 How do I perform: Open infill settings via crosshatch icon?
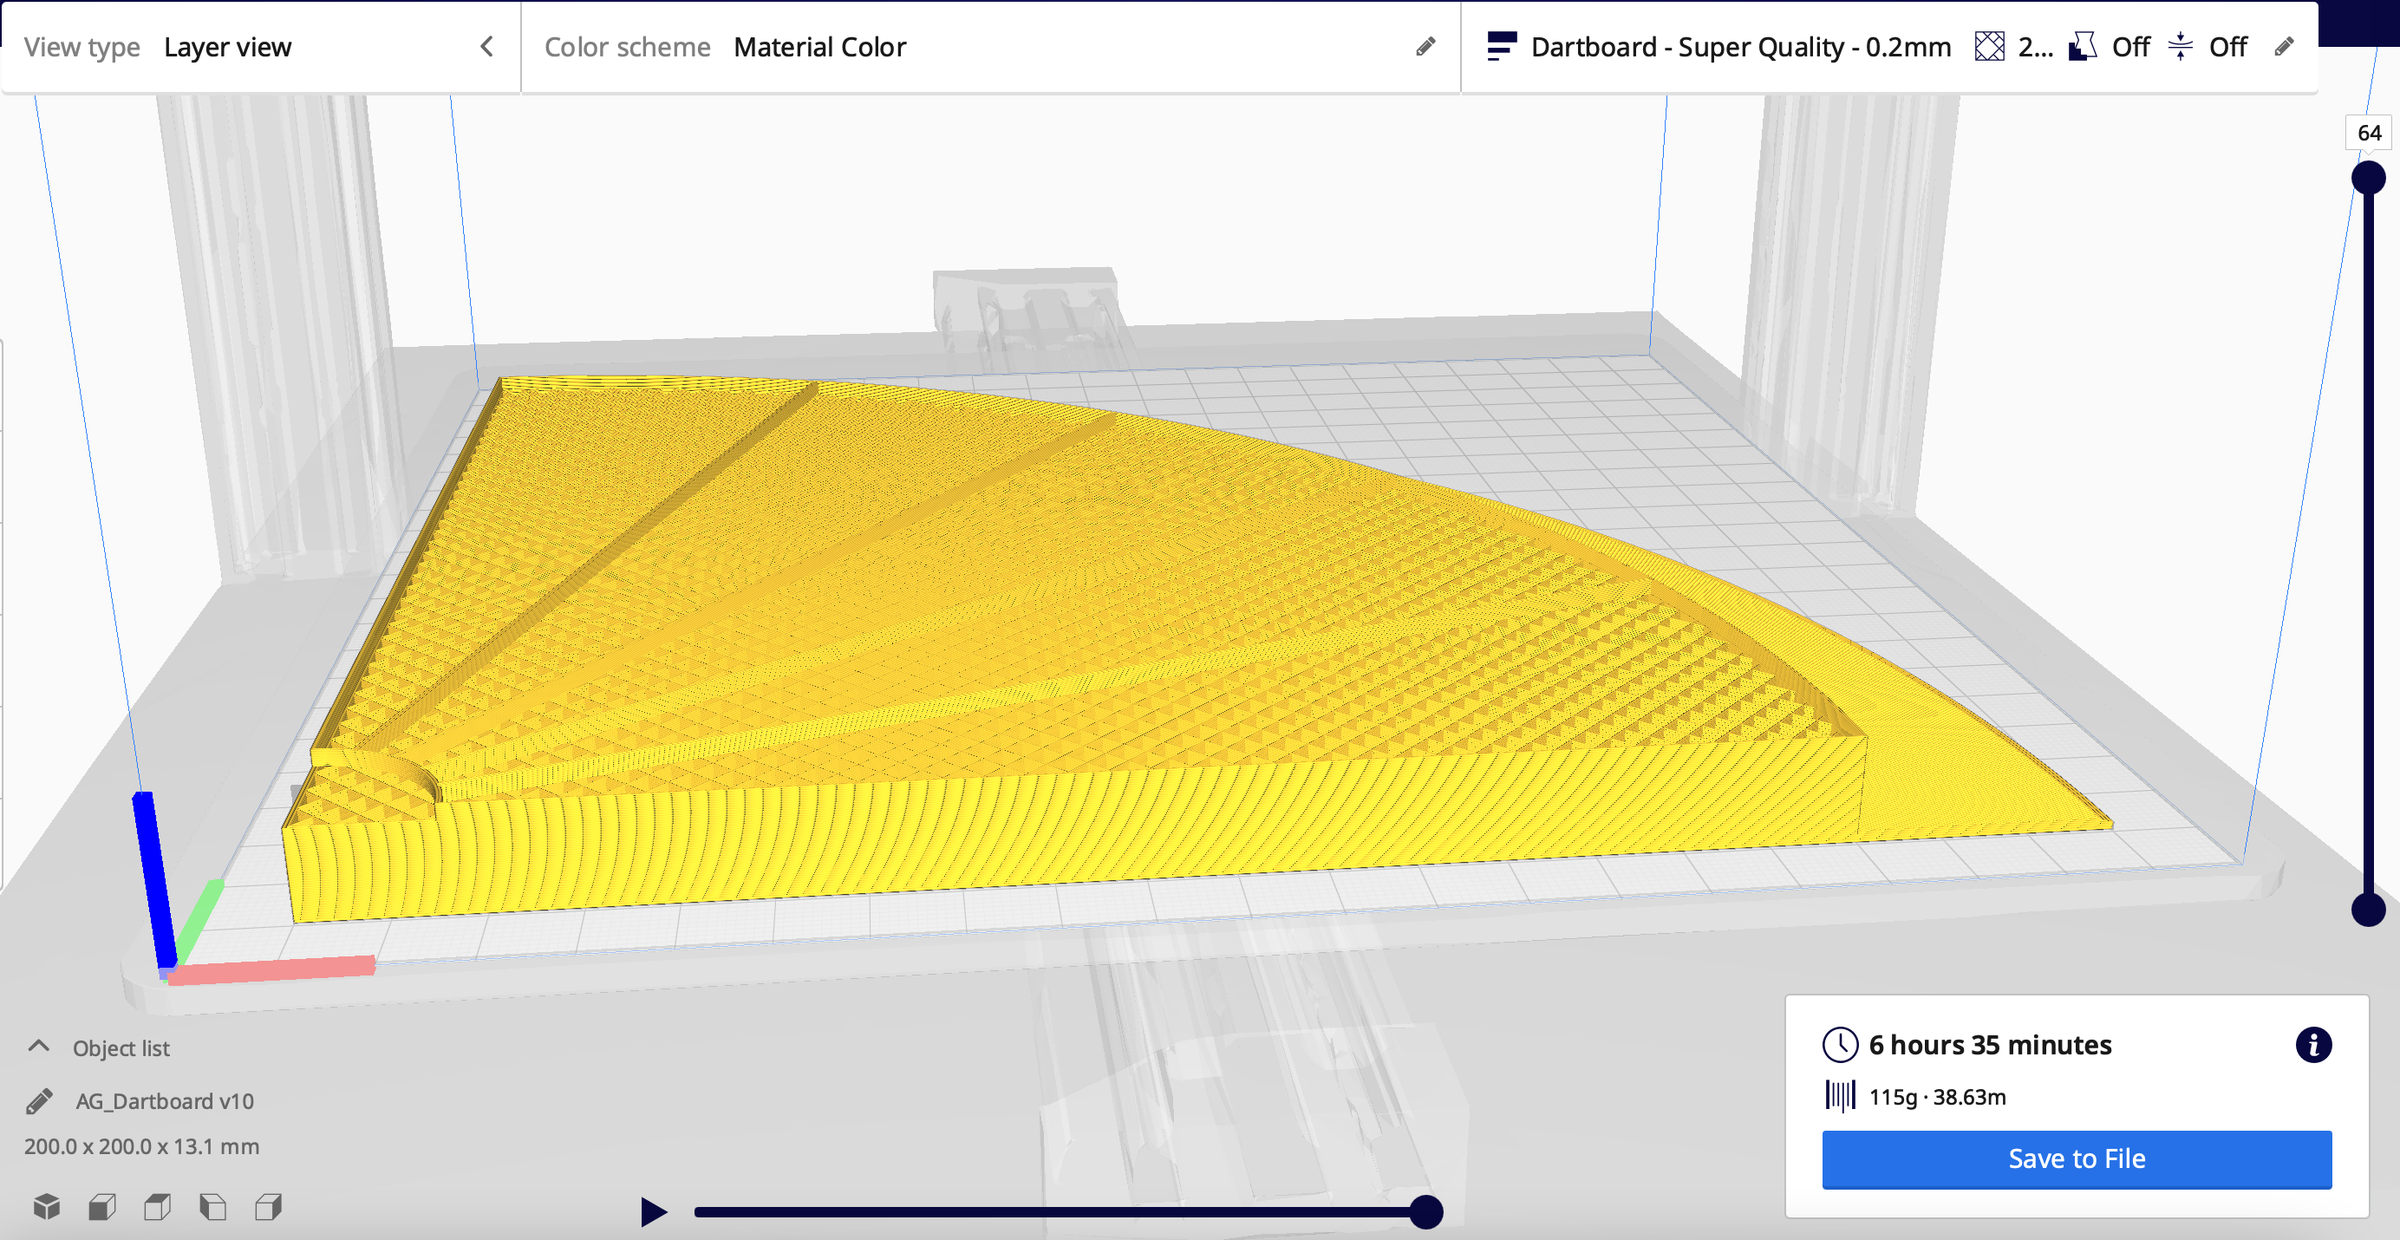[x=1989, y=46]
